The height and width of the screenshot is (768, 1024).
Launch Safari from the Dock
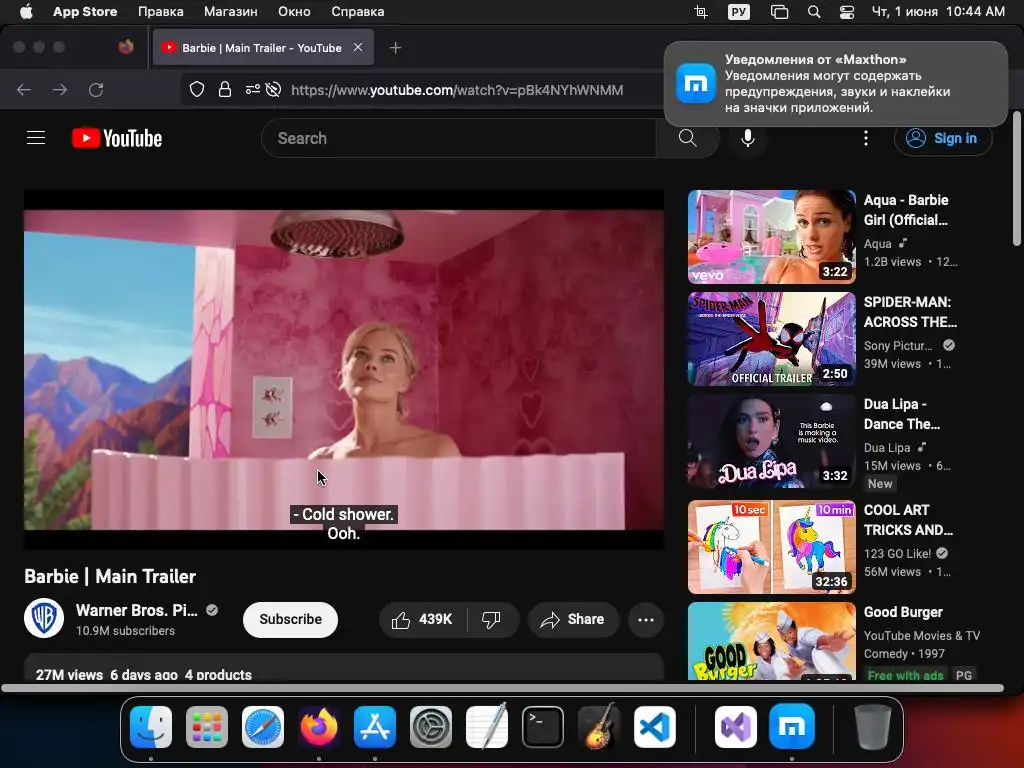(263, 726)
